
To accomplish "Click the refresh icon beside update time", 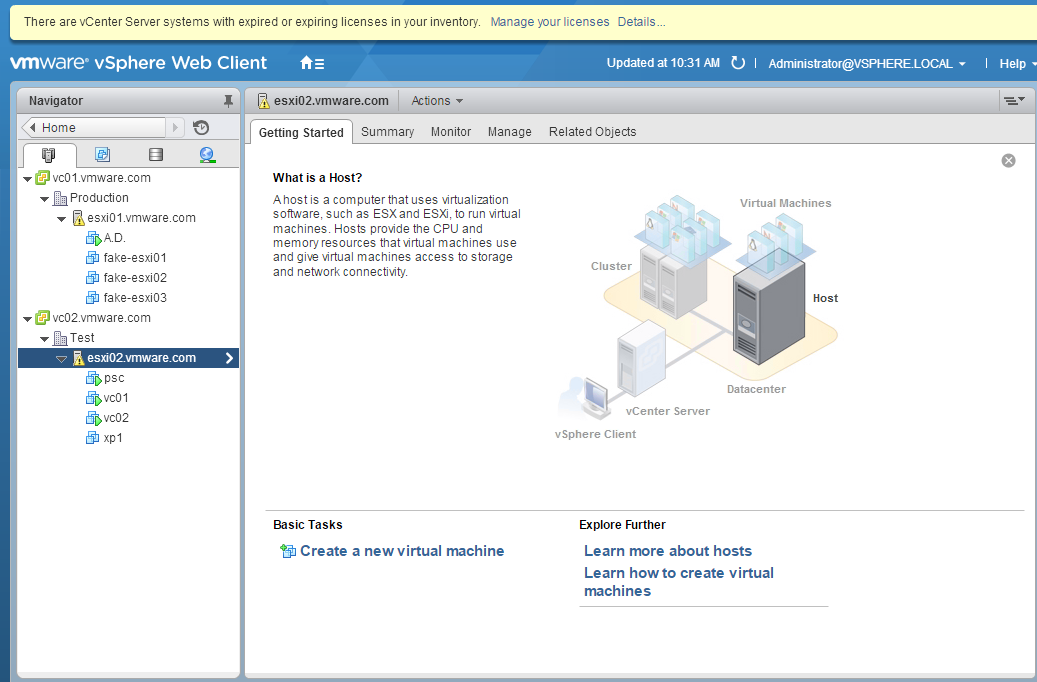I will [x=737, y=63].
